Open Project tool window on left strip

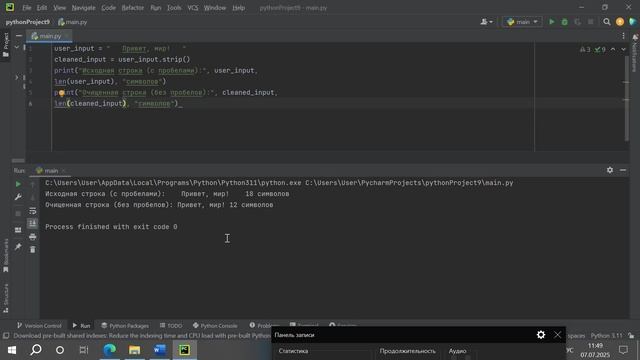[6, 45]
